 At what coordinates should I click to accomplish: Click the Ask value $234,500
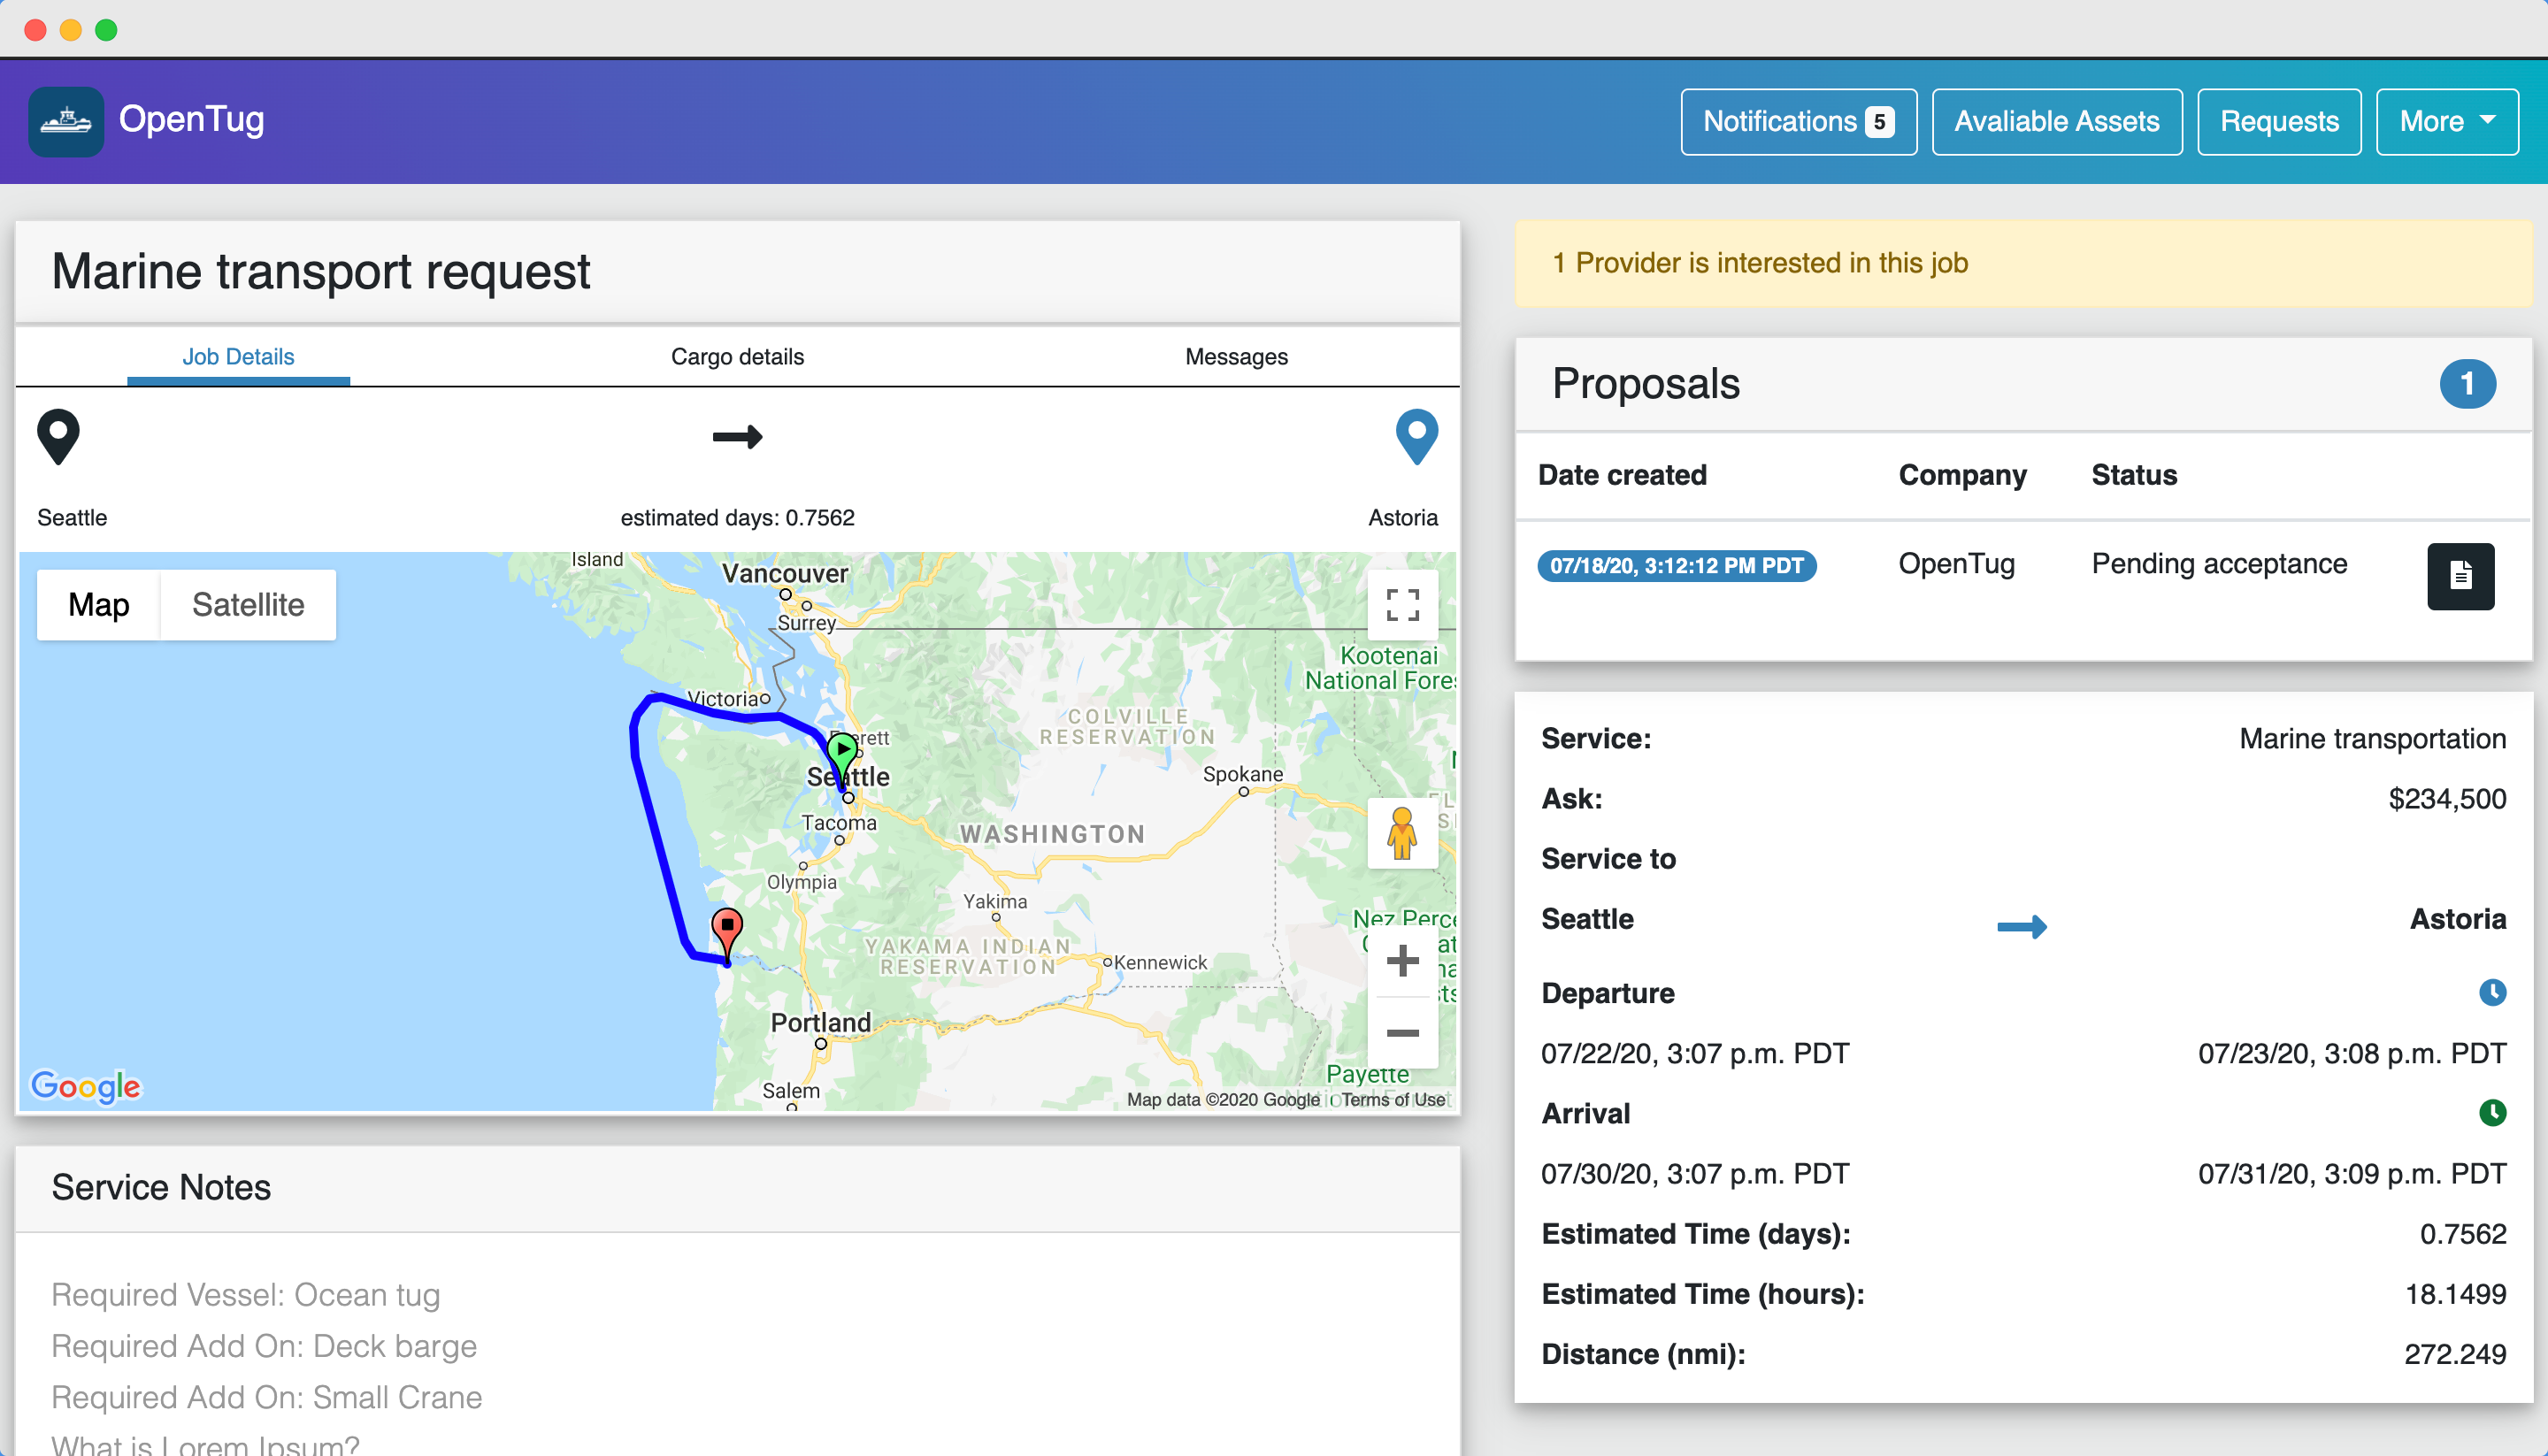(2447, 798)
